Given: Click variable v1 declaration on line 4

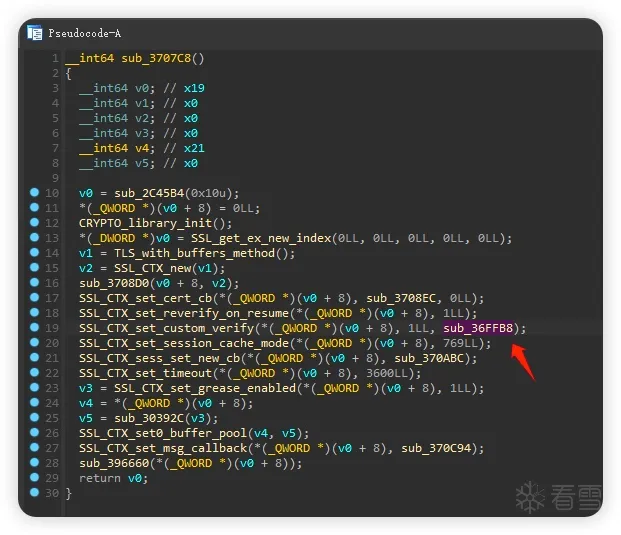Looking at the screenshot, I should click(x=142, y=103).
